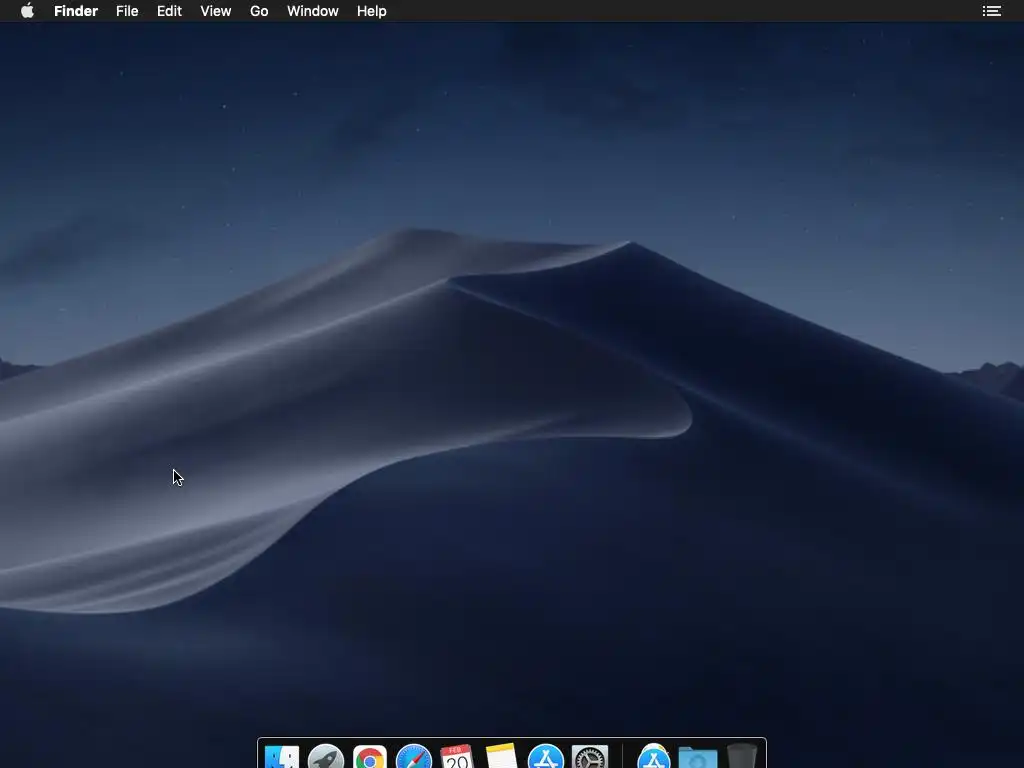This screenshot has width=1024, height=768.
Task: Open Launchpad rocket icon in Dock
Action: click(326, 756)
